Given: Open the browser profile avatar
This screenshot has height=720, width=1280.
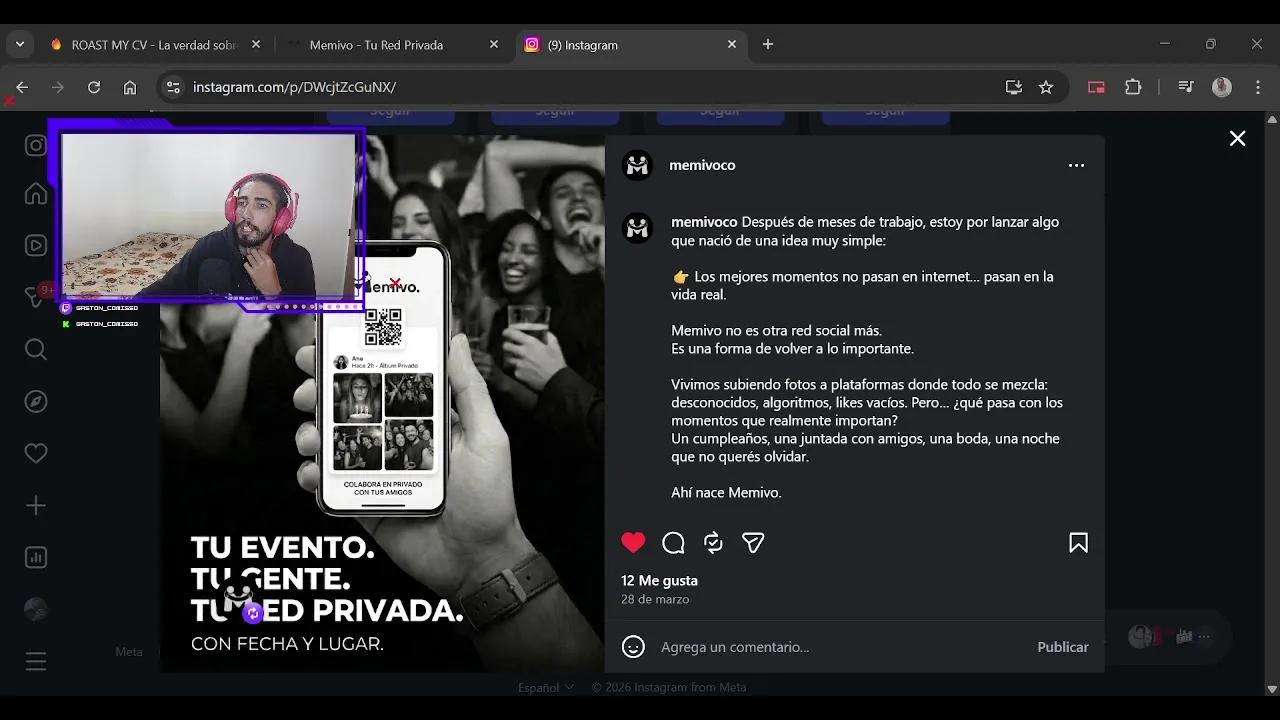Looking at the screenshot, I should coord(1222,87).
